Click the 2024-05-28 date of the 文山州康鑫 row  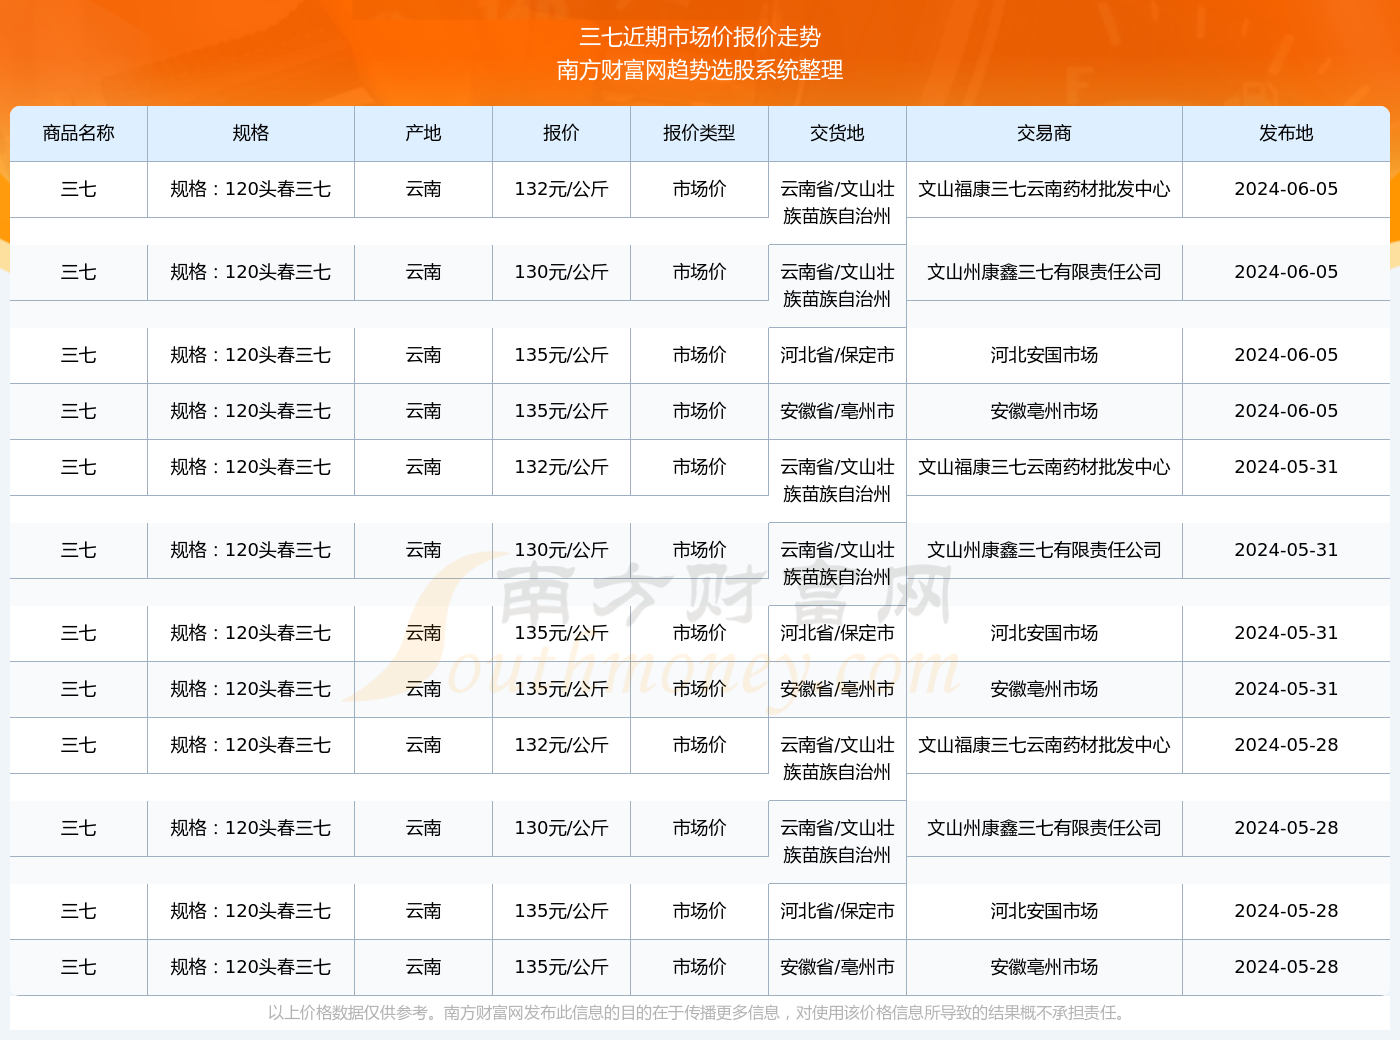(x=1286, y=828)
